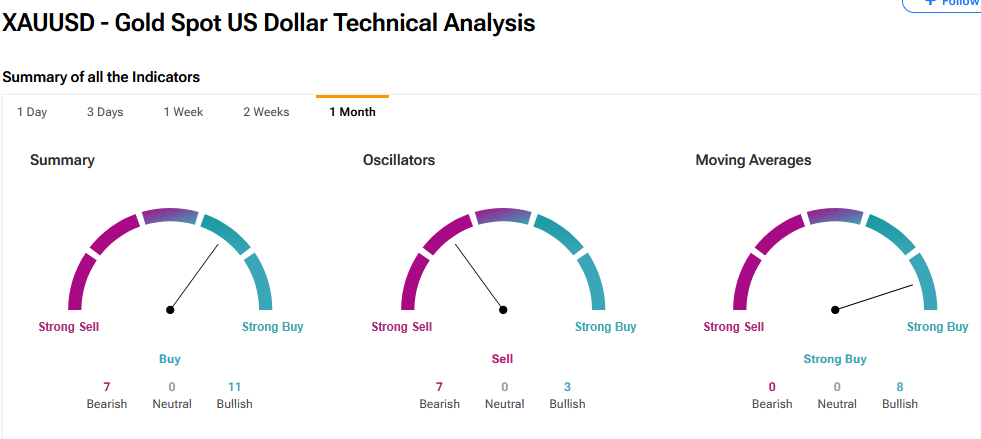981x439 pixels.
Task: Click the top neutral segment of Summary gauge
Action: (x=170, y=214)
